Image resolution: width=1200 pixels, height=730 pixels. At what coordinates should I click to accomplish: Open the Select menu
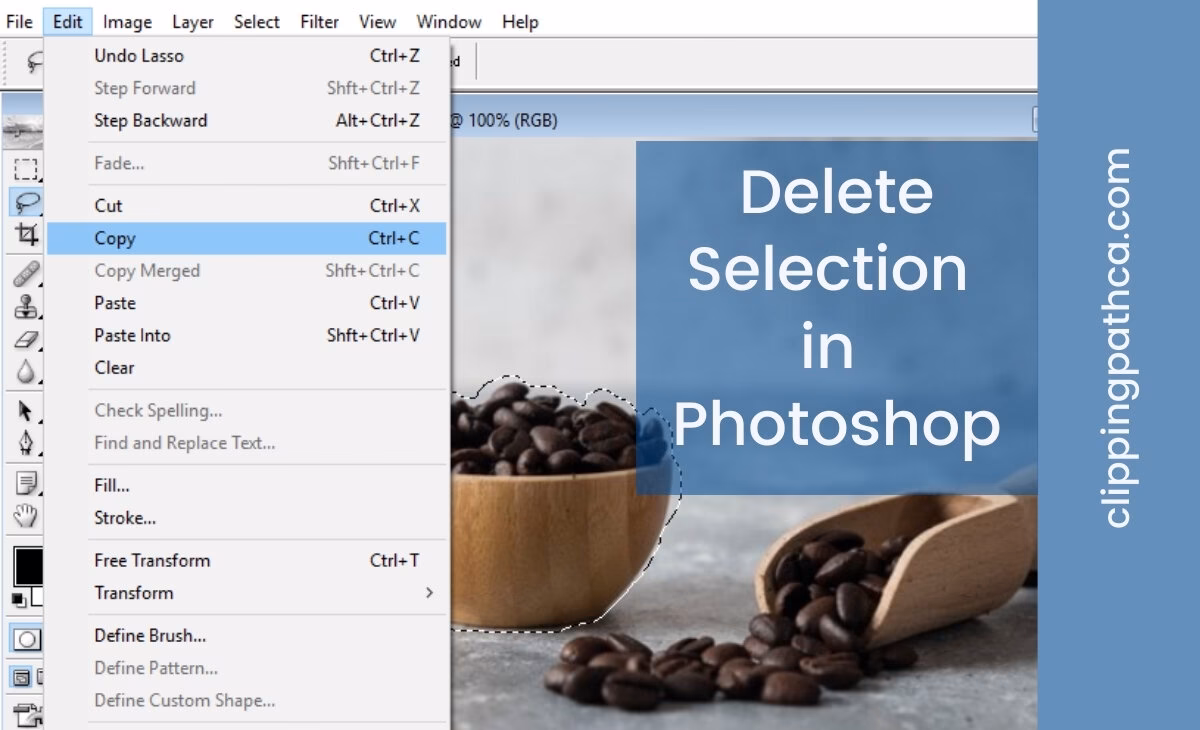click(x=256, y=21)
